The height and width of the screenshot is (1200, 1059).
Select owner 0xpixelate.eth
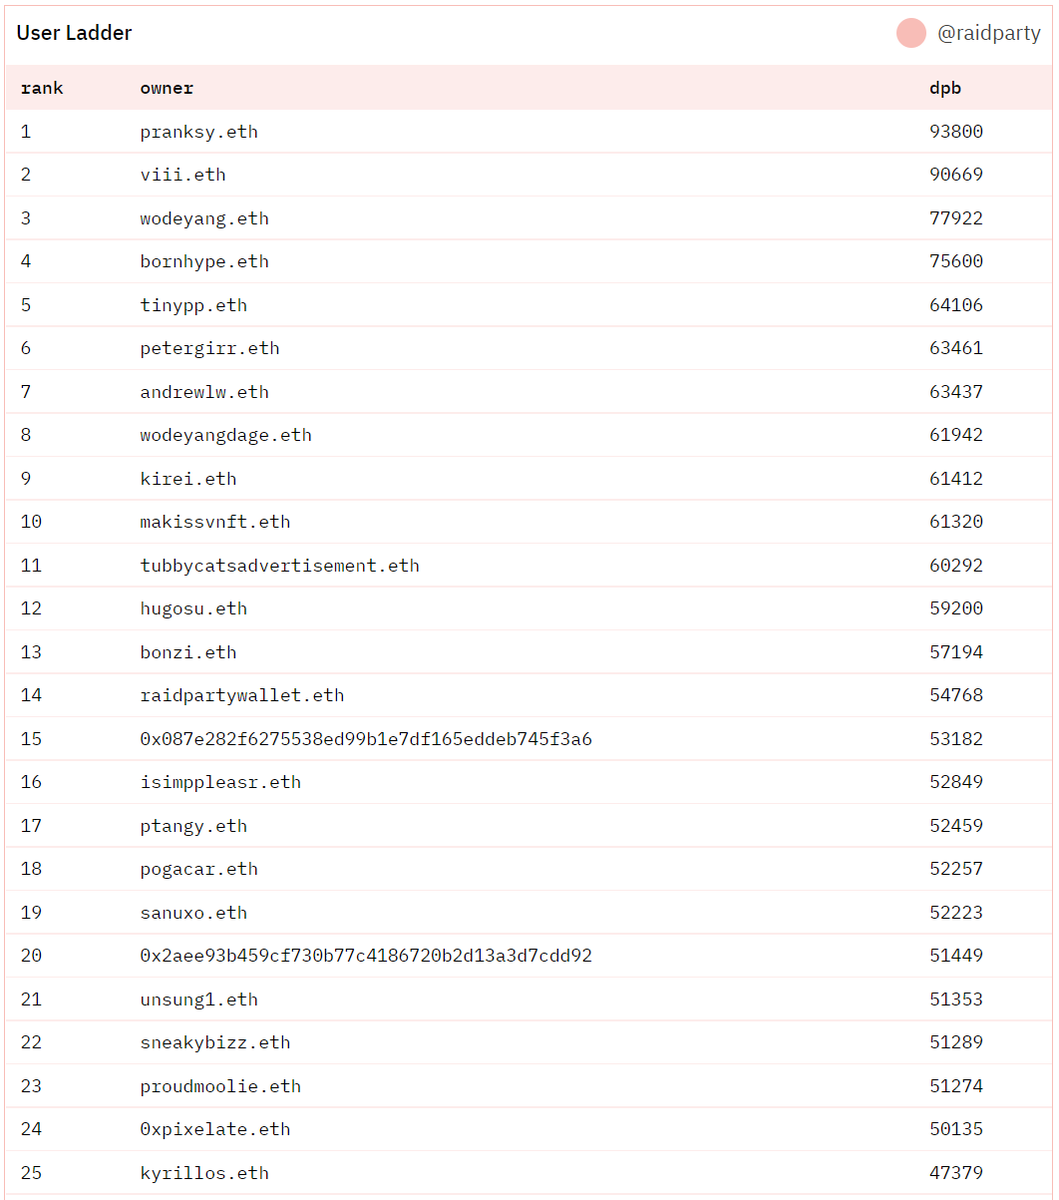tap(215, 1130)
